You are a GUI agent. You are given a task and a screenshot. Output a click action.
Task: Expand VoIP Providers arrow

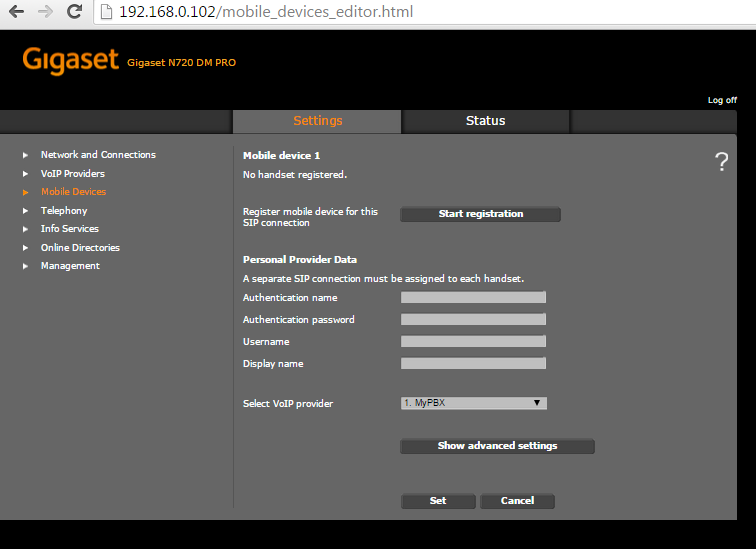[x=26, y=174]
